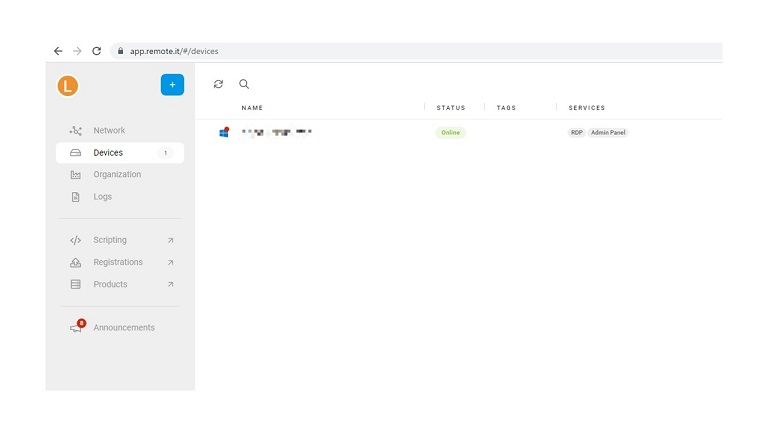Open the orange L account avatar
The image size is (768, 432).
coord(68,86)
